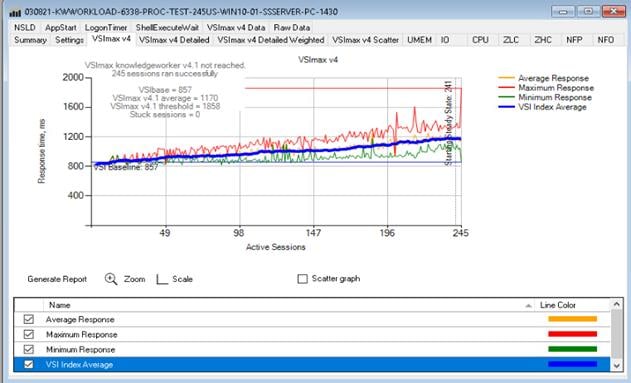Open the Raw Data tab
This screenshot has height=383, width=631.
(x=292, y=28)
